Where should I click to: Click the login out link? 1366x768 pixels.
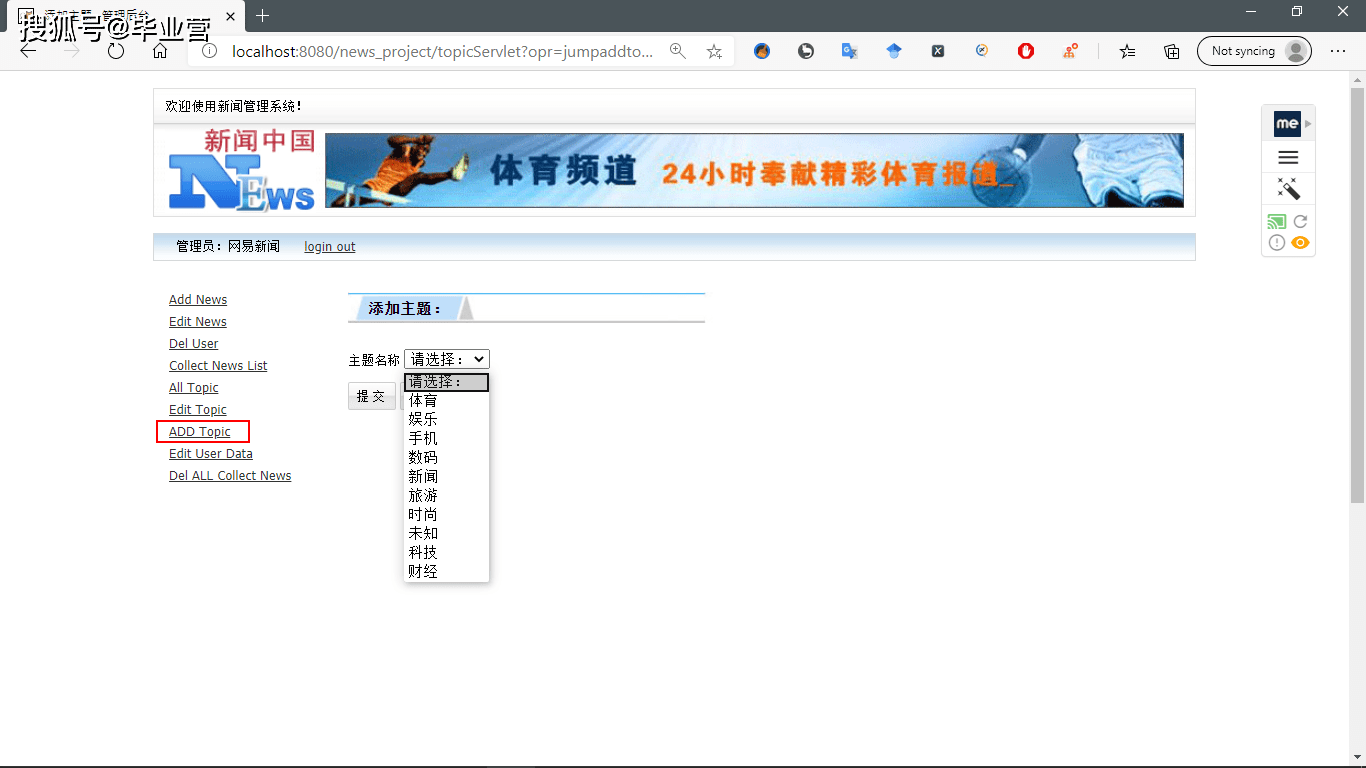[x=330, y=246]
